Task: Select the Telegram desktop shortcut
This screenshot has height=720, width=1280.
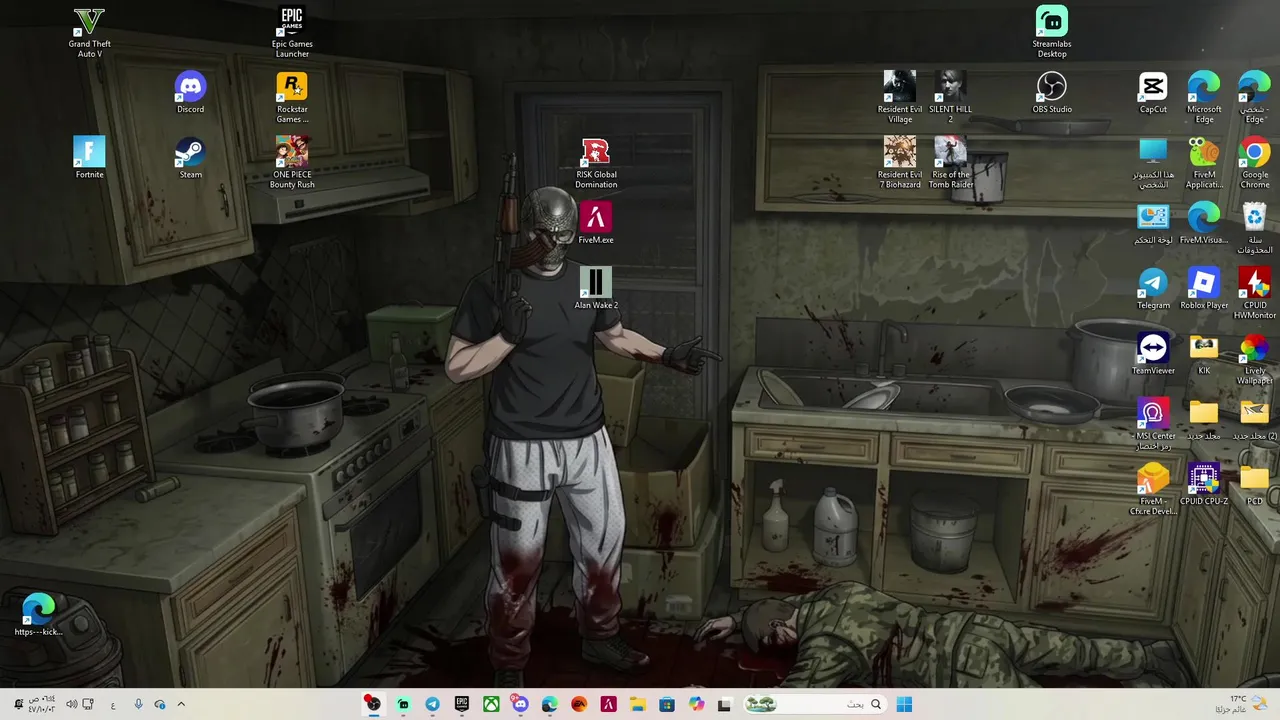Action: (x=1153, y=288)
